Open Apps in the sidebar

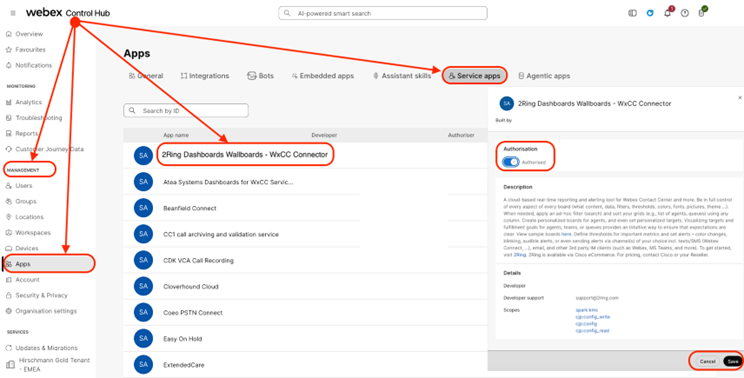pos(49,264)
